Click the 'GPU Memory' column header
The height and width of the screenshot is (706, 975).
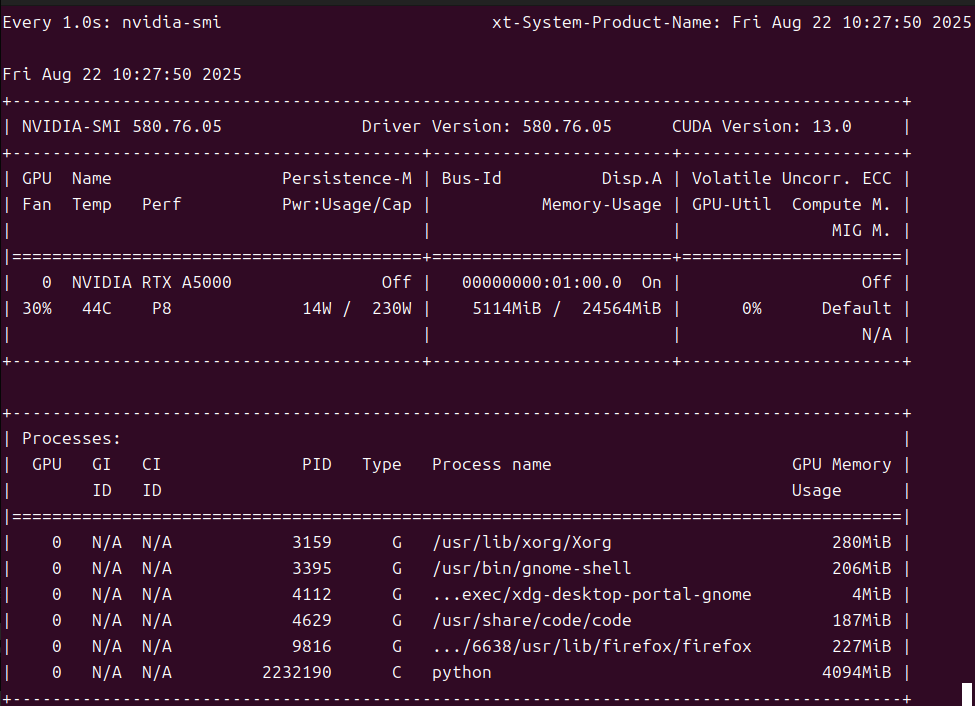point(841,465)
